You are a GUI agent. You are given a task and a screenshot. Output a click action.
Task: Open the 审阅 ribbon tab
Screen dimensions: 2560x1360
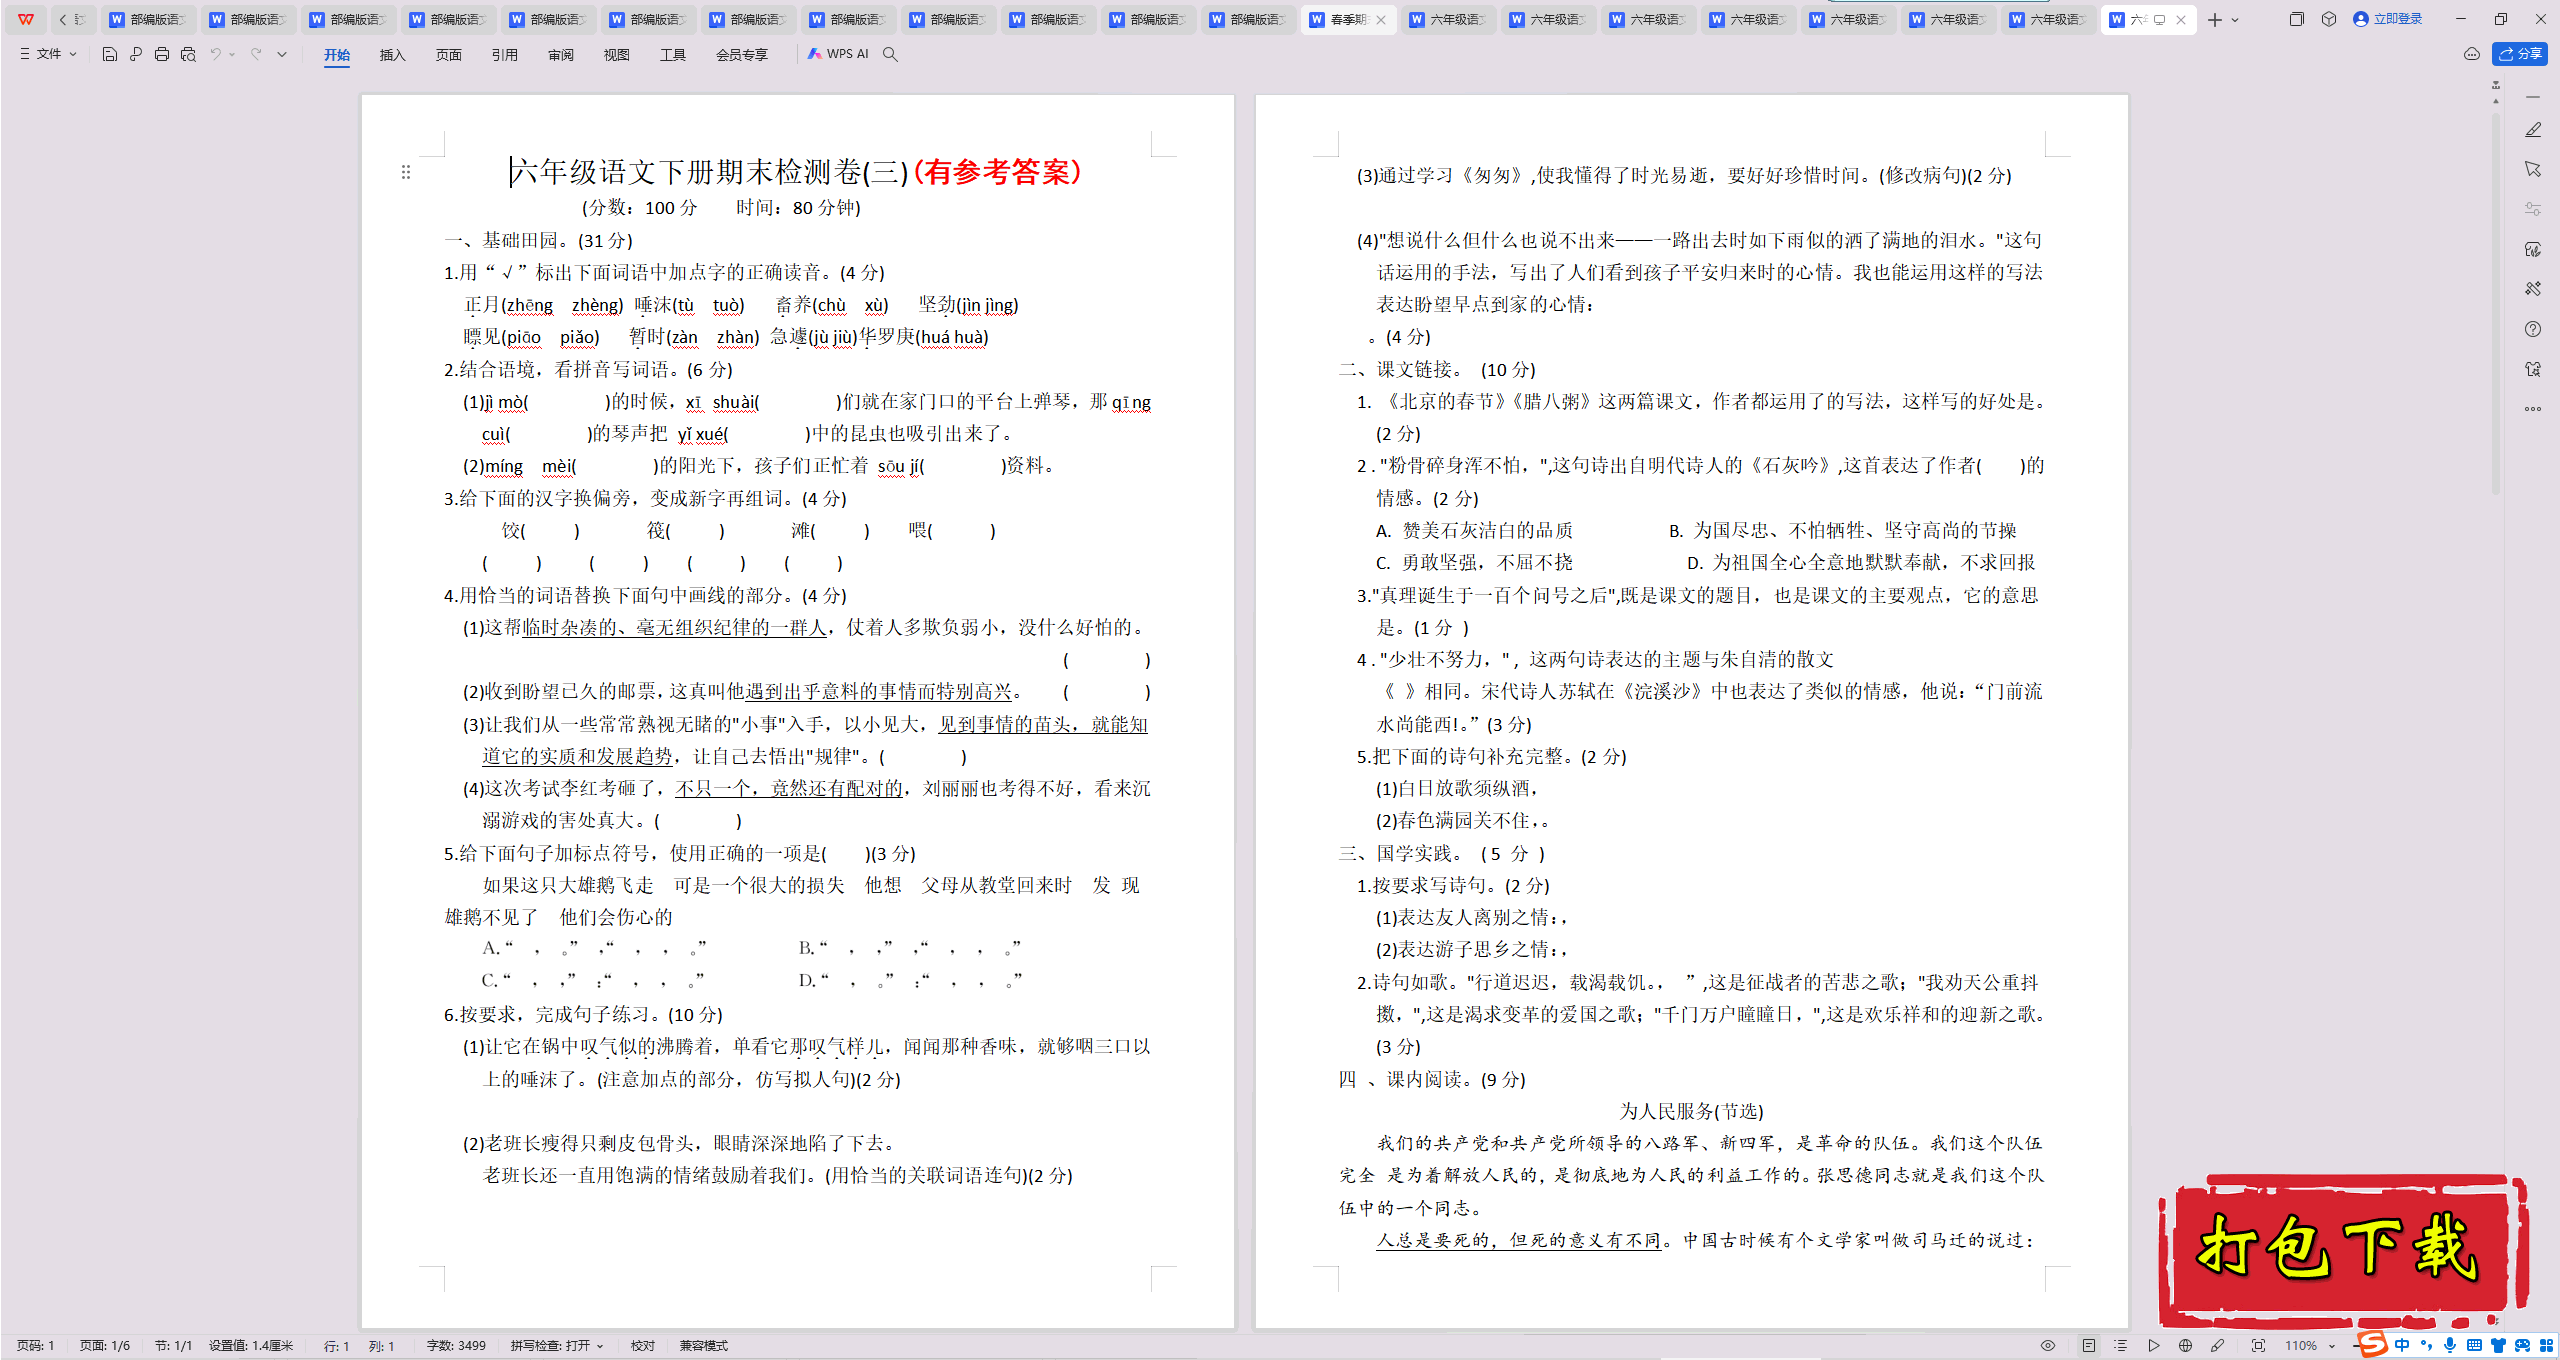(x=561, y=55)
